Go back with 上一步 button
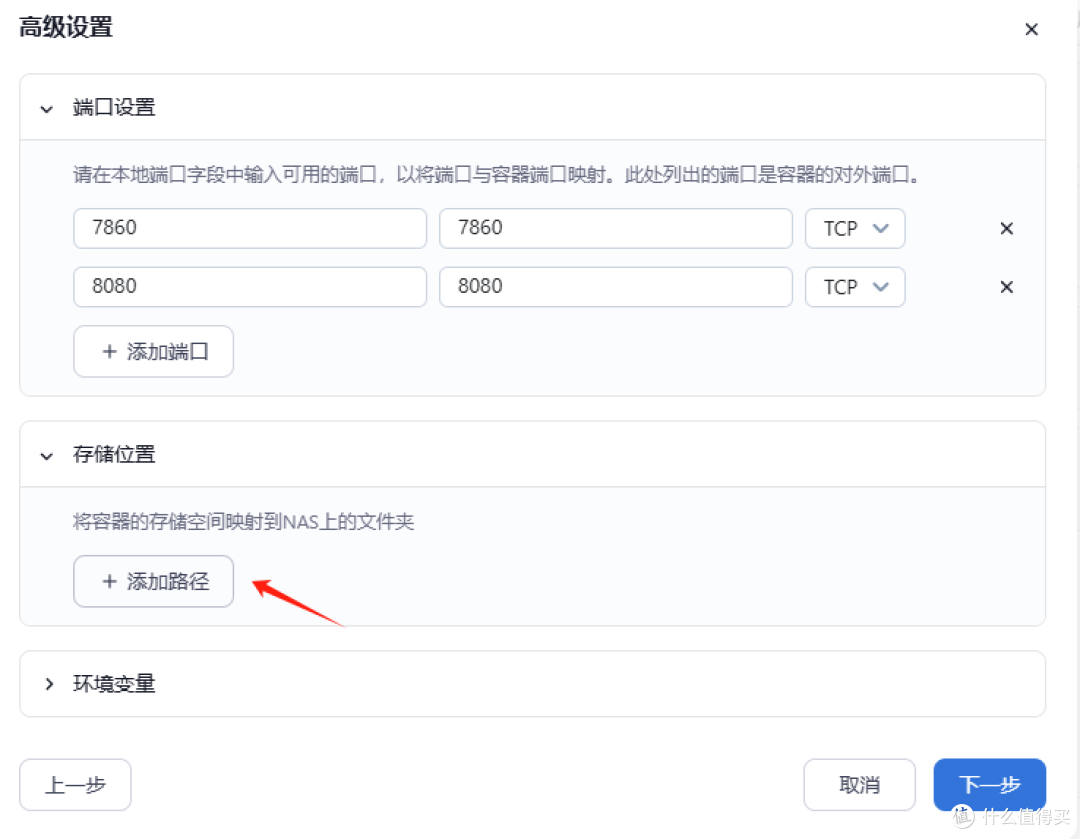 click(x=75, y=785)
